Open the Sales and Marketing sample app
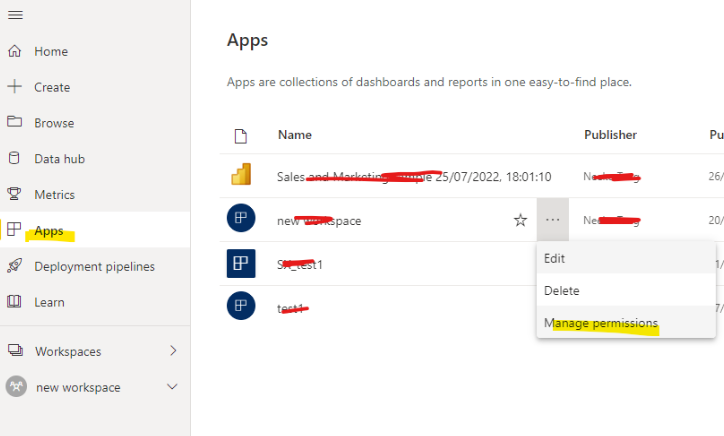The width and height of the screenshot is (724, 436). [414, 176]
